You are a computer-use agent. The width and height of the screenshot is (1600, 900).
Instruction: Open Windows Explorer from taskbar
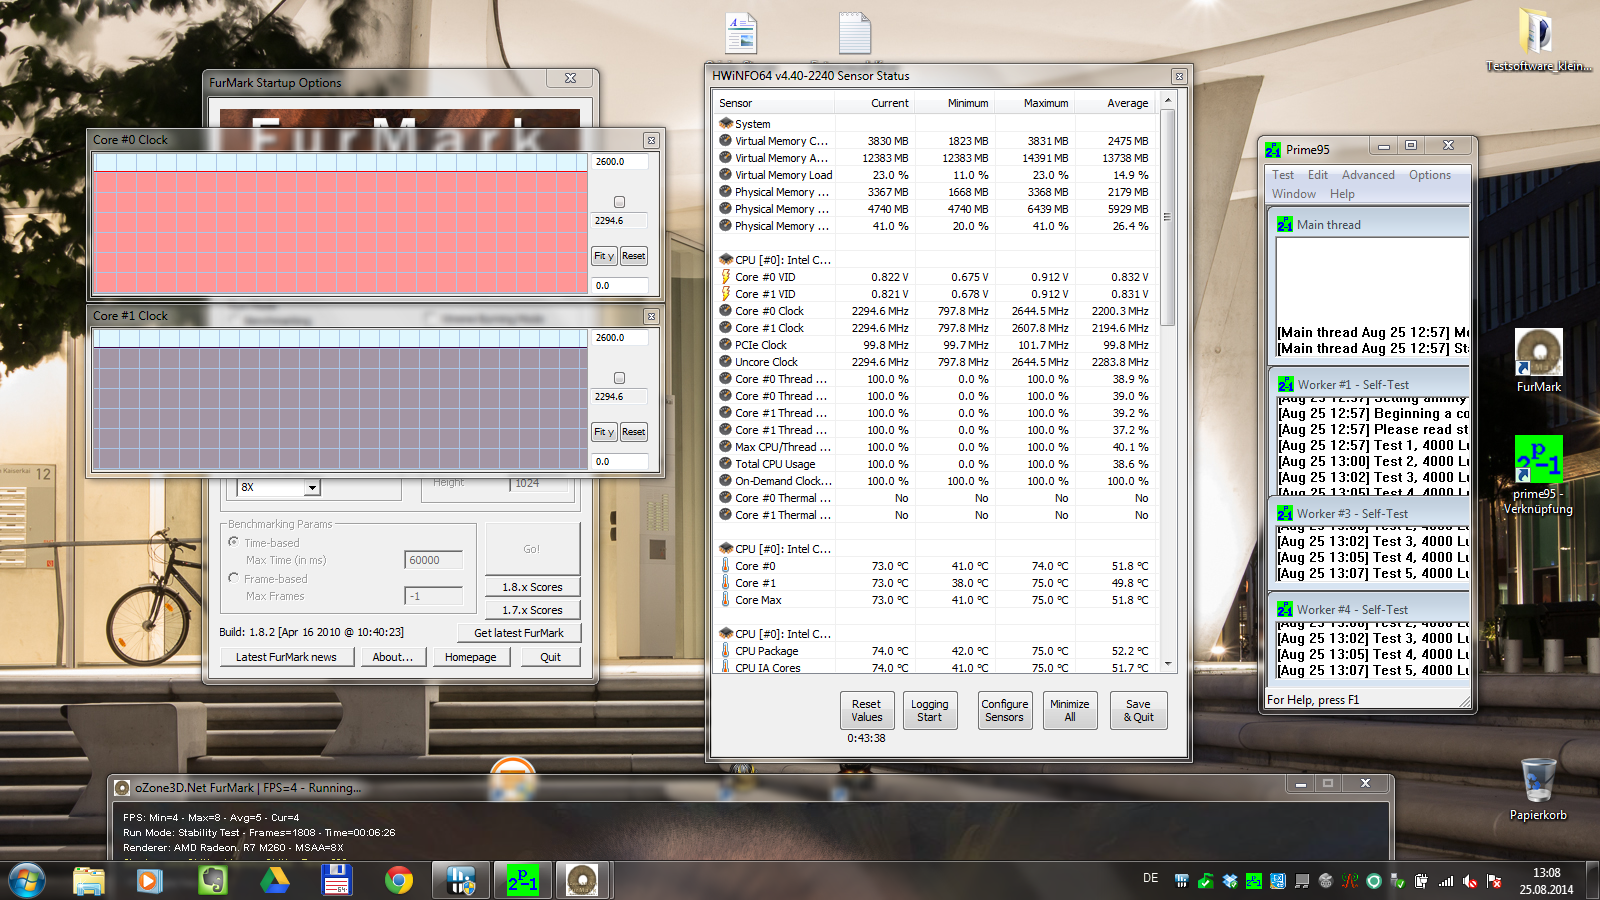pyautogui.click(x=89, y=880)
